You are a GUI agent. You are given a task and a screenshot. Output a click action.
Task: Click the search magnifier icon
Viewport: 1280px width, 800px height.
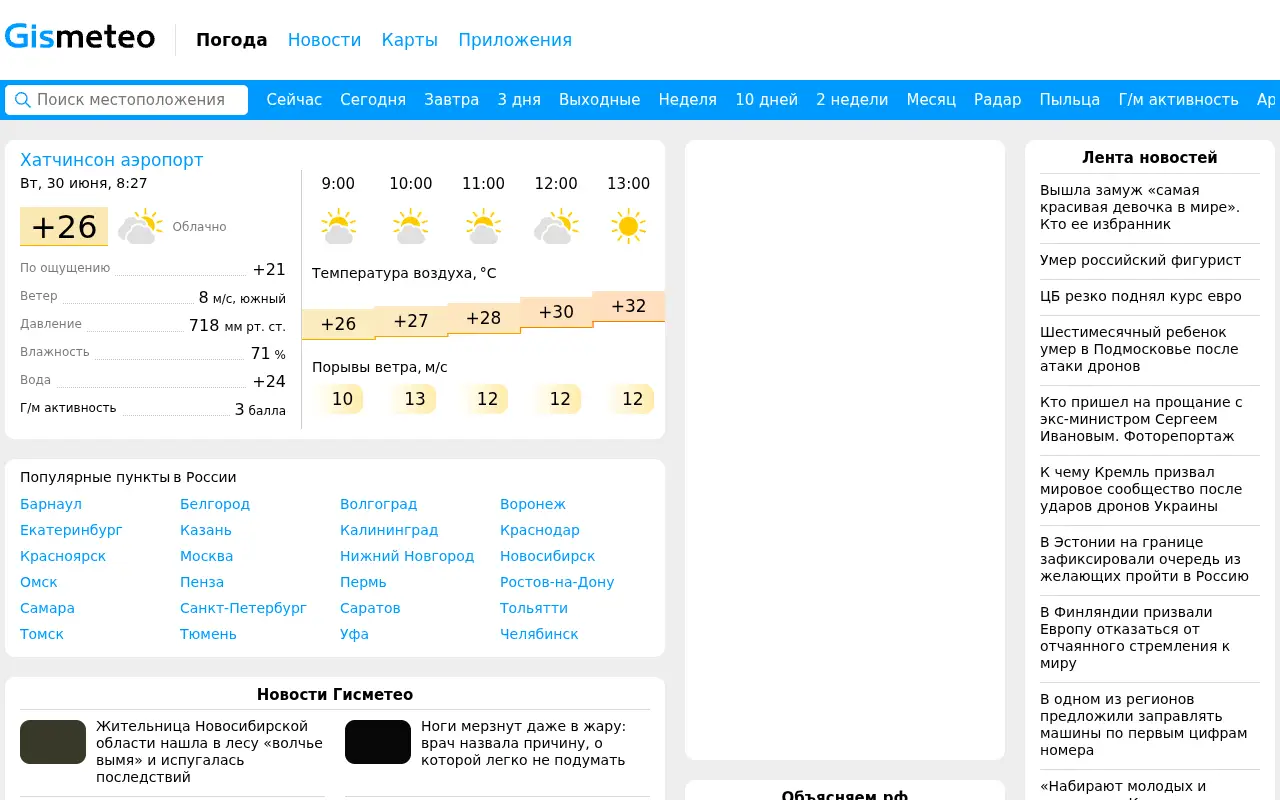pyautogui.click(x=22, y=100)
